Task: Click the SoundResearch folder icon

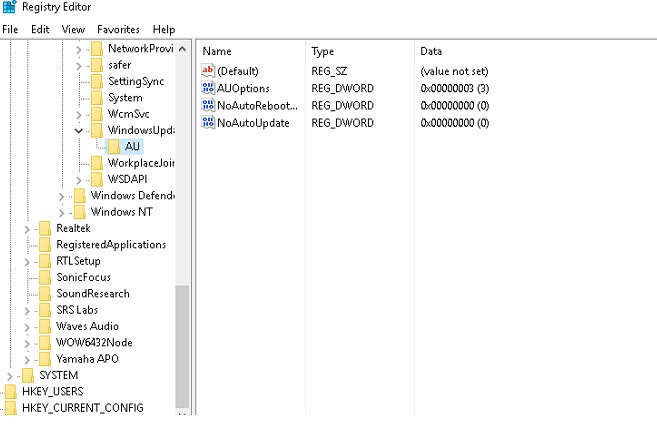Action: point(45,293)
